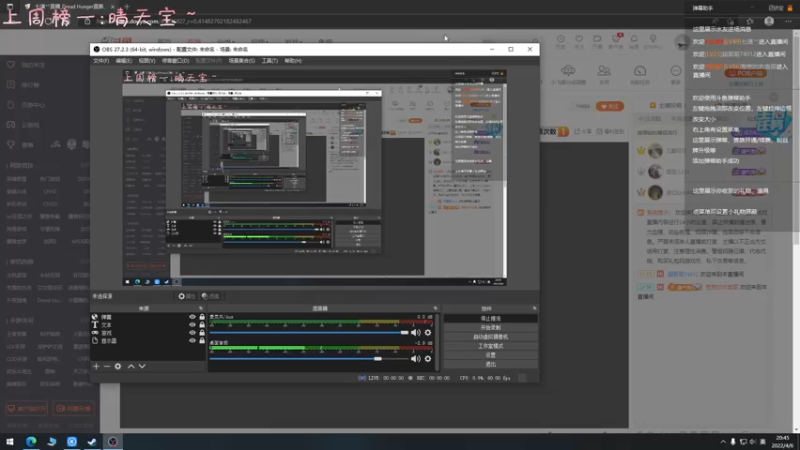Open Douyu follow heart icon in header
Screen dimensions: 800x450
(579, 41)
